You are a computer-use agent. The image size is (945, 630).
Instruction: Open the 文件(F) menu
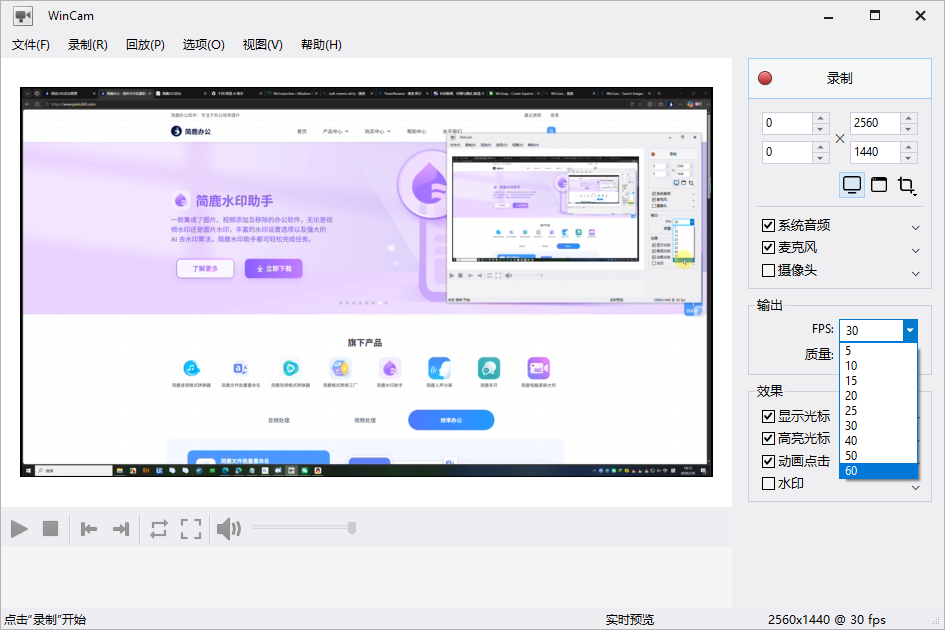click(31, 45)
